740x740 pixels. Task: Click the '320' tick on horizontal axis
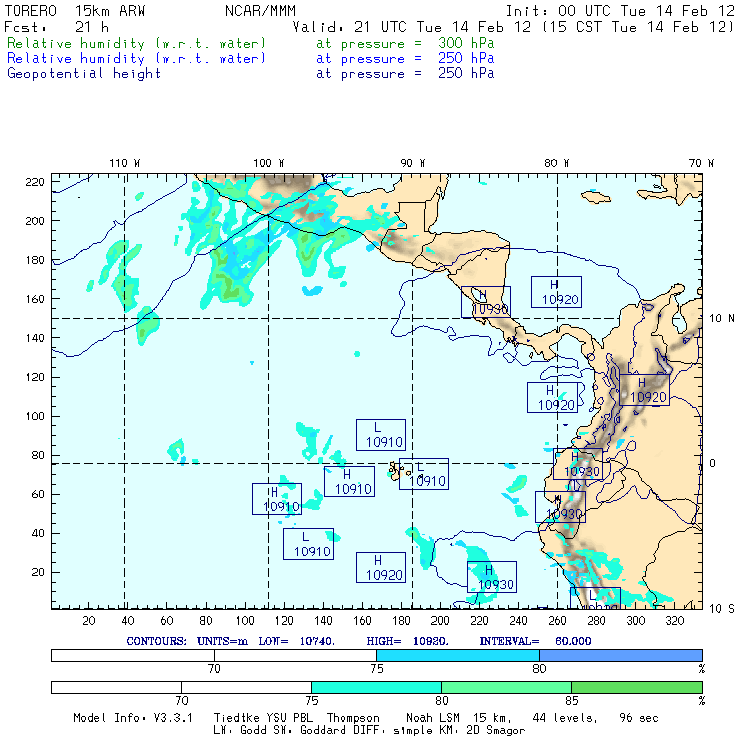[675, 621]
